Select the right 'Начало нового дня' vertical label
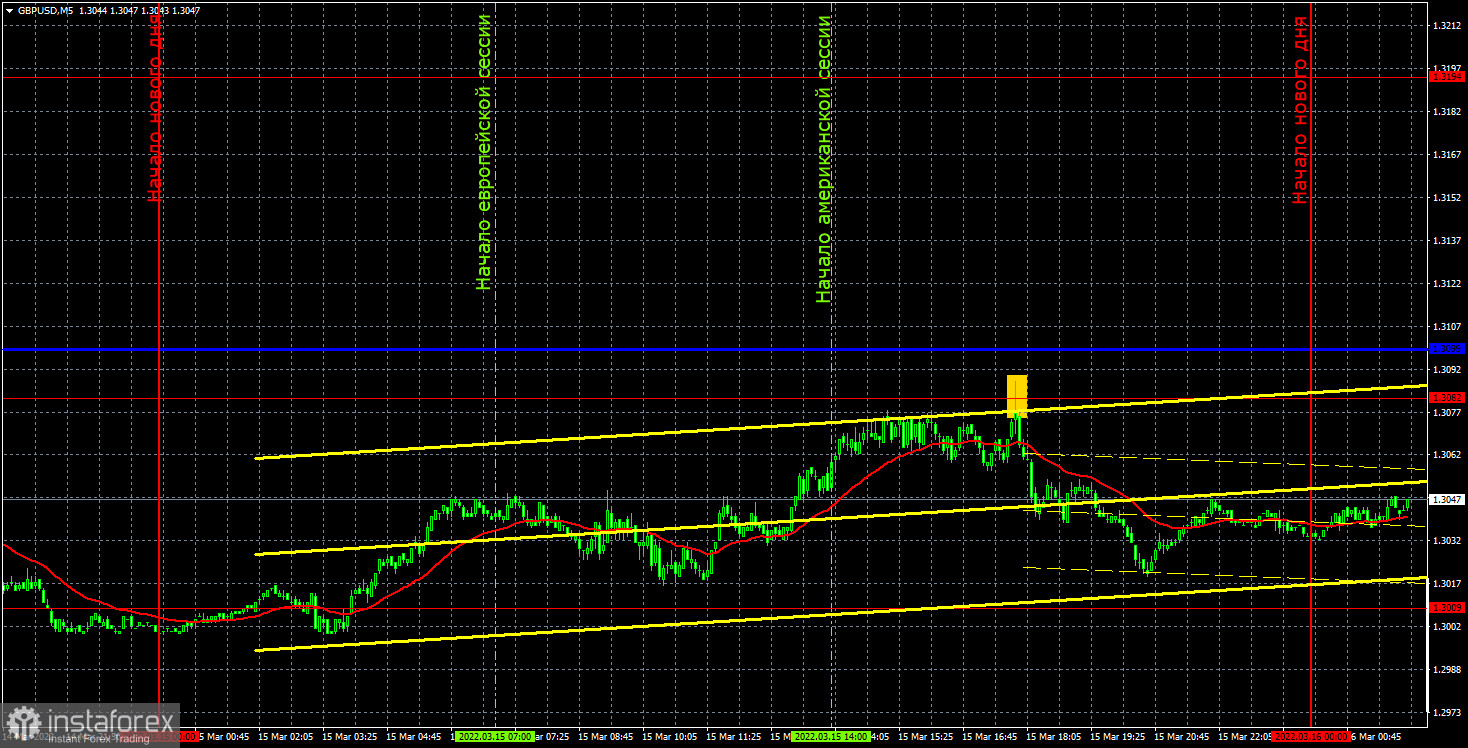Screen dimensions: 1468x748 coord(1299,109)
